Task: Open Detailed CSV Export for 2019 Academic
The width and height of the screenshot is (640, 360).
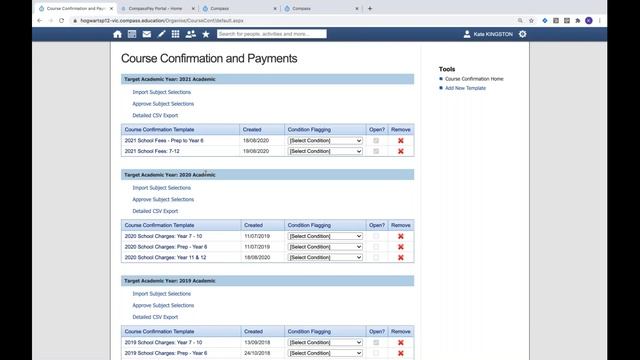Action: [155, 317]
